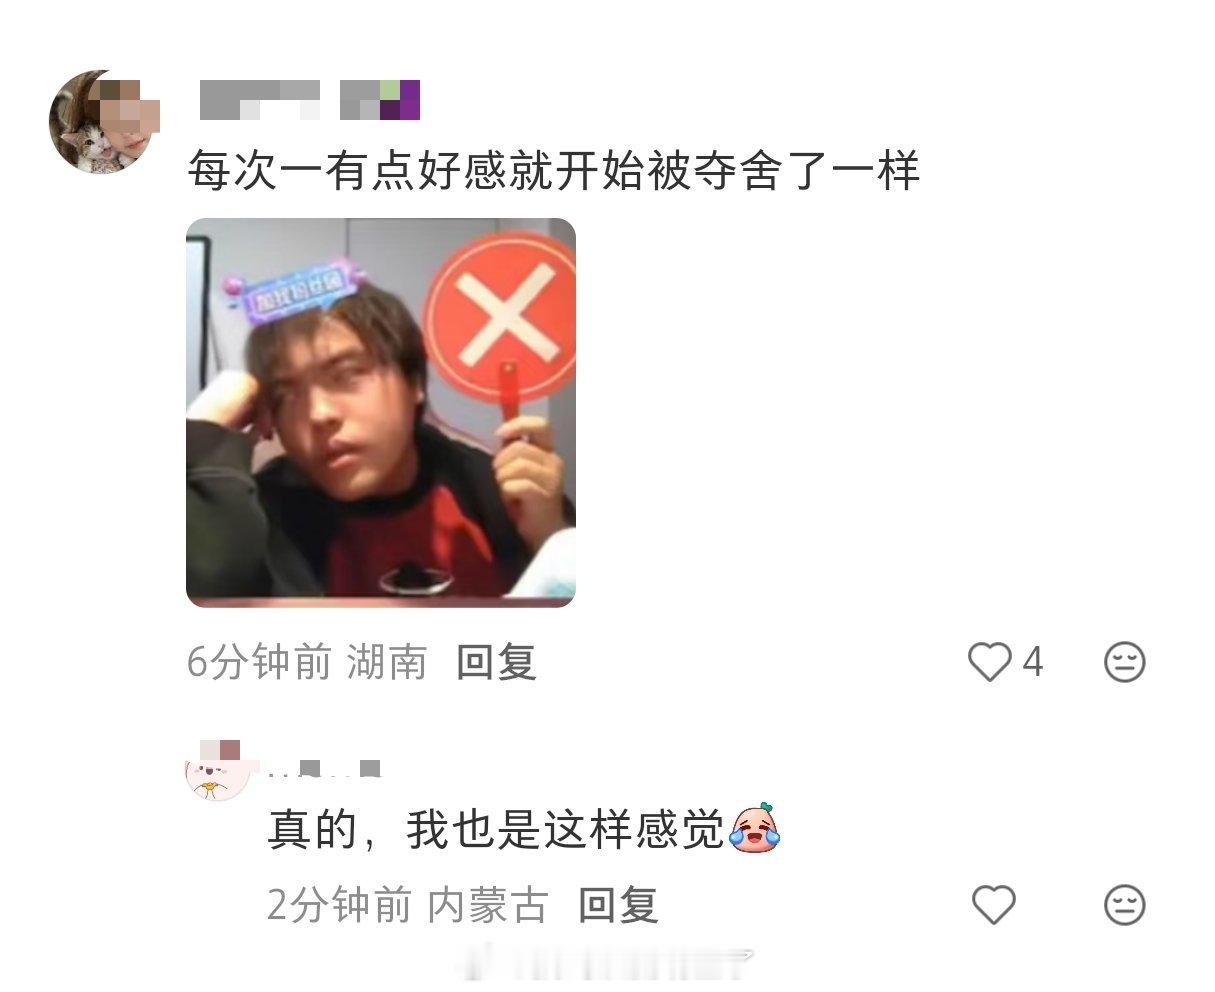Tap the crying-laughing emoji in the reply
This screenshot has width=1215, height=992.
tap(755, 828)
